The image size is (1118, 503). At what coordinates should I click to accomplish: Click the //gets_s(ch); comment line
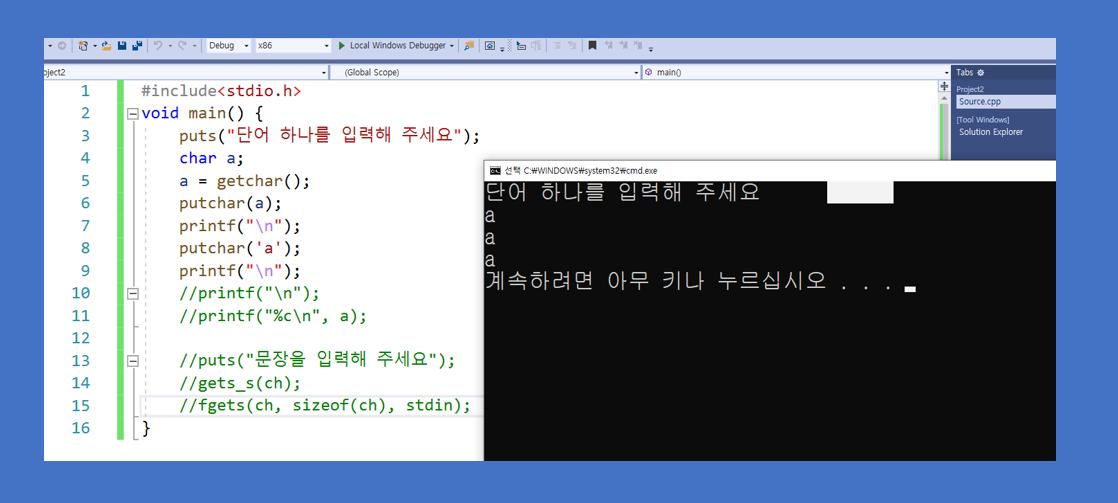[x=240, y=383]
